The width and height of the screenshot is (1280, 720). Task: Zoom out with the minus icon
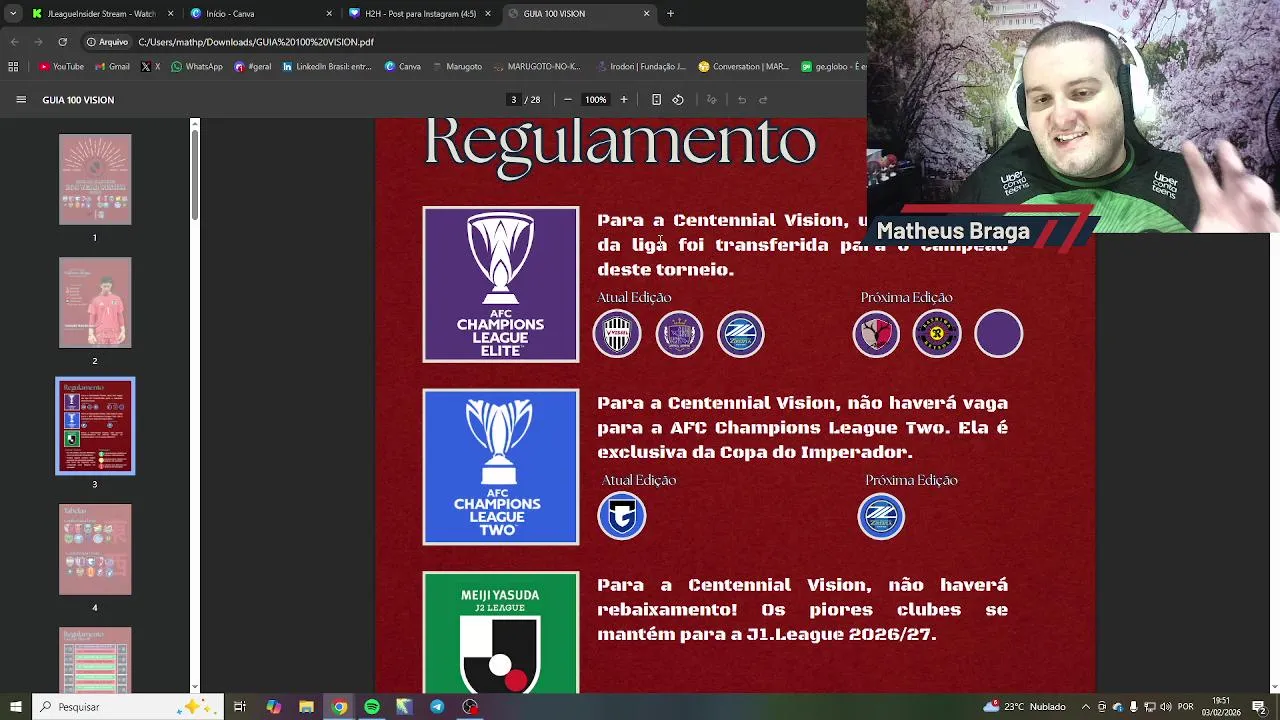[568, 100]
